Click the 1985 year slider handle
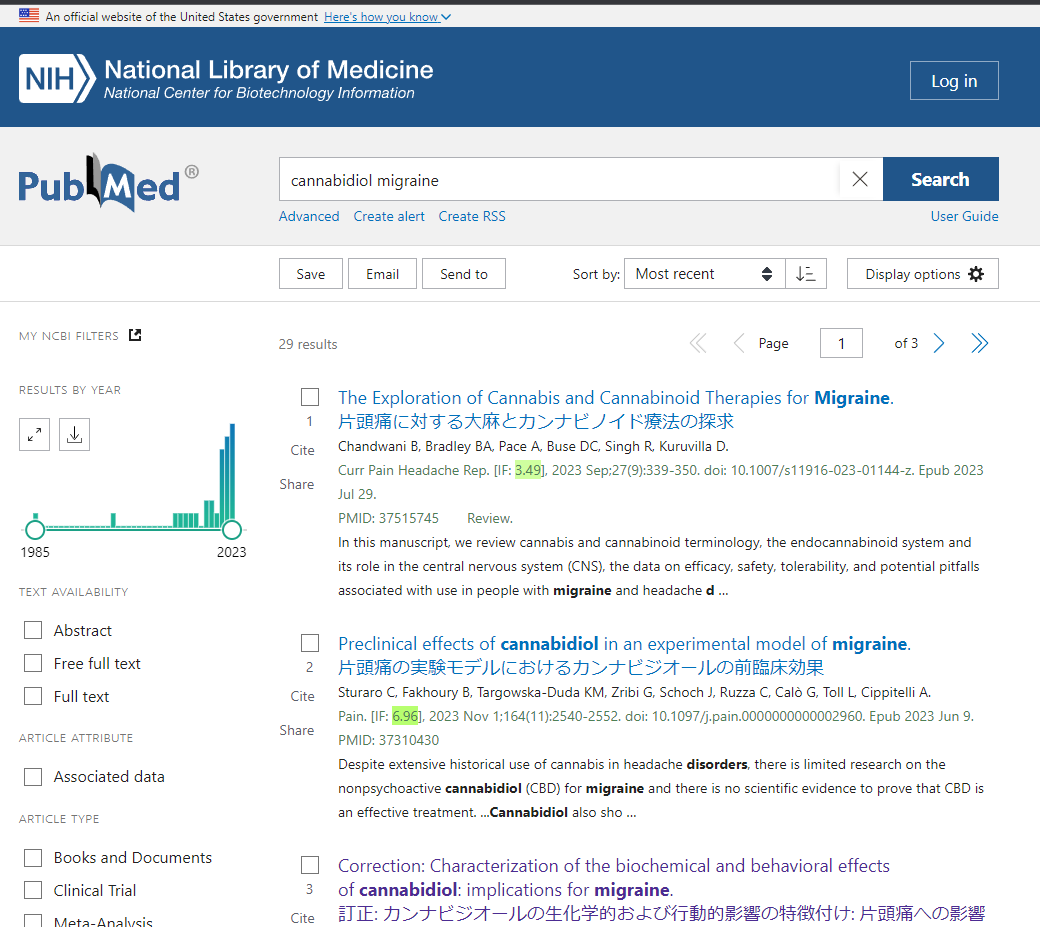The image size is (1040, 927). point(34,529)
